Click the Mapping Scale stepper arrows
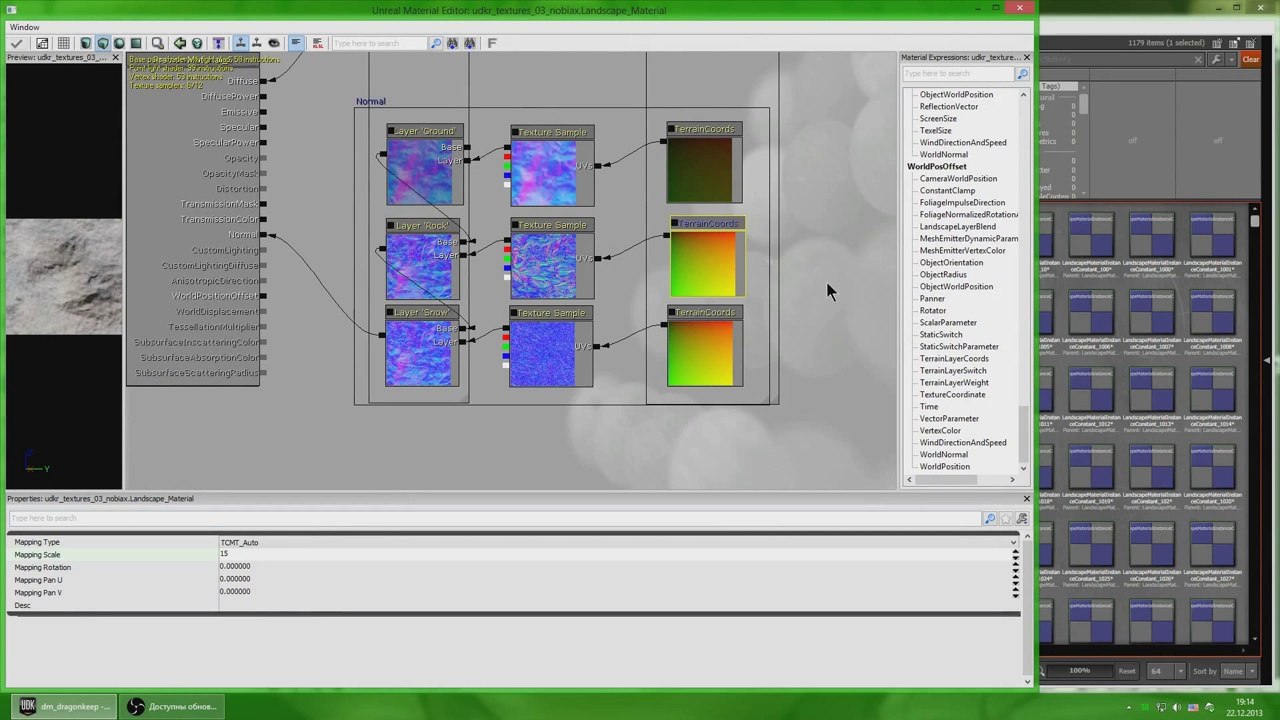Screen dimensions: 1280x720 pyautogui.click(x=1015, y=554)
